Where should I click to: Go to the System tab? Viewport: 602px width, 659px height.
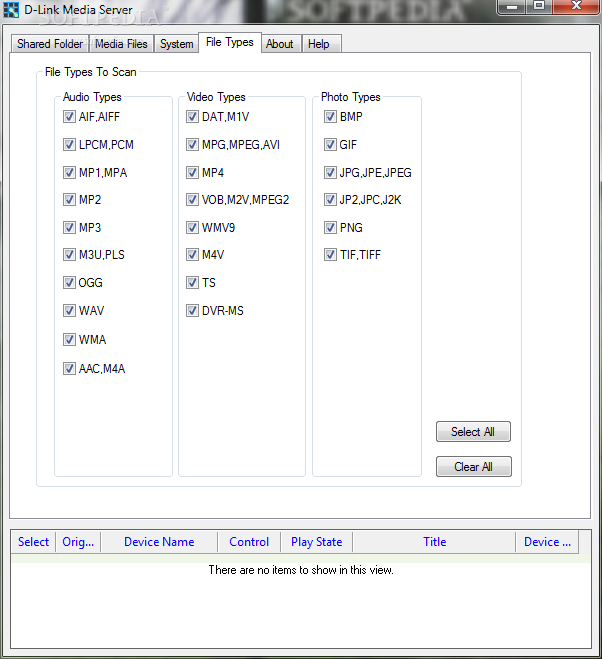click(x=177, y=44)
